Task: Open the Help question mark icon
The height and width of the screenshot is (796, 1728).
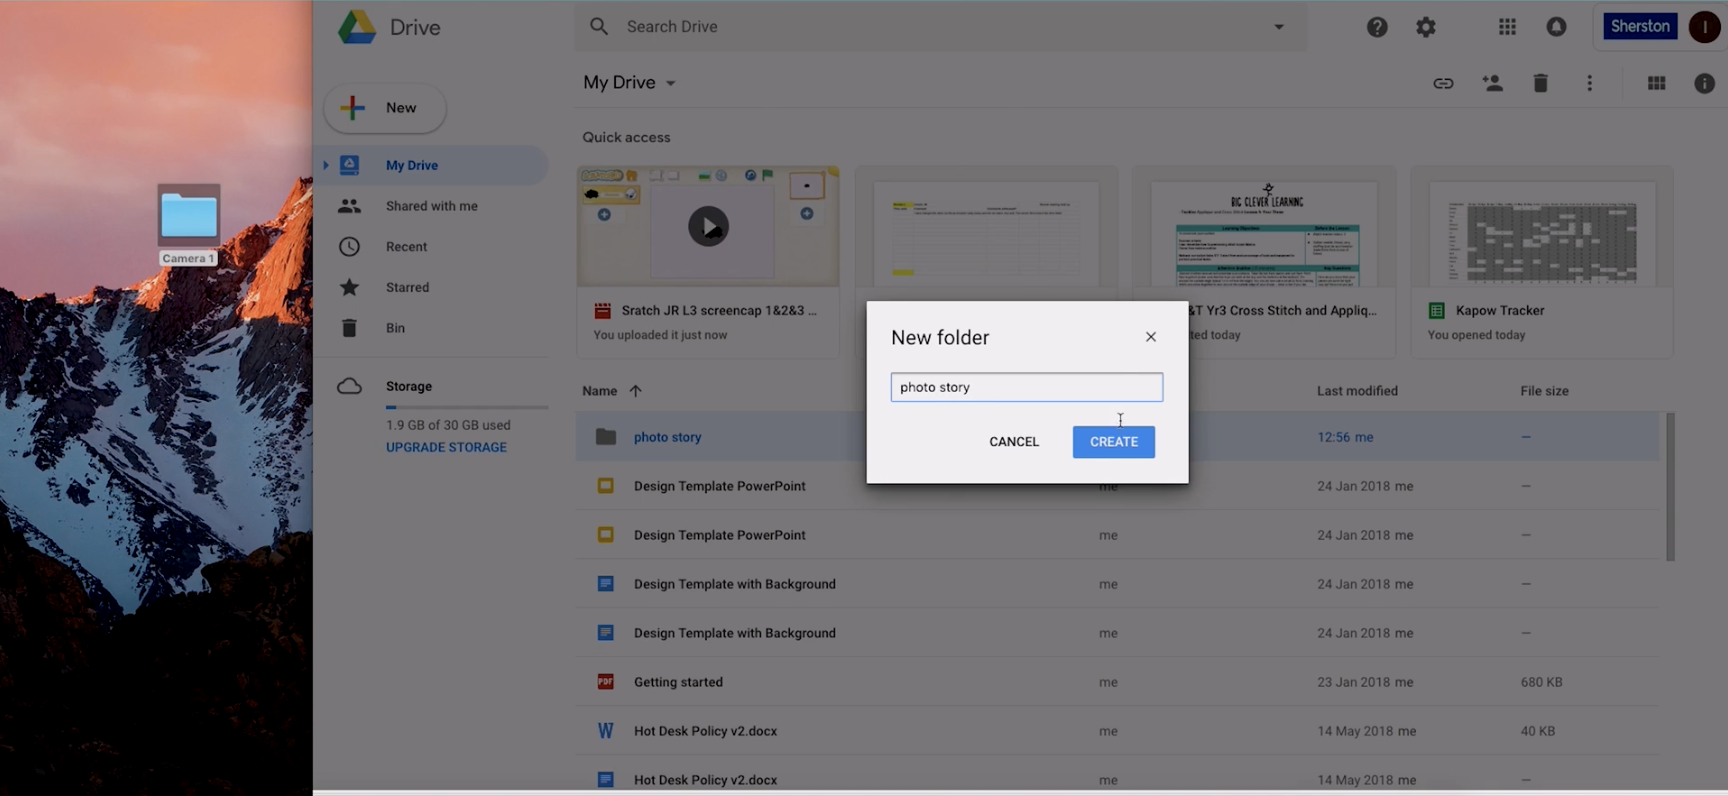Action: click(1377, 27)
